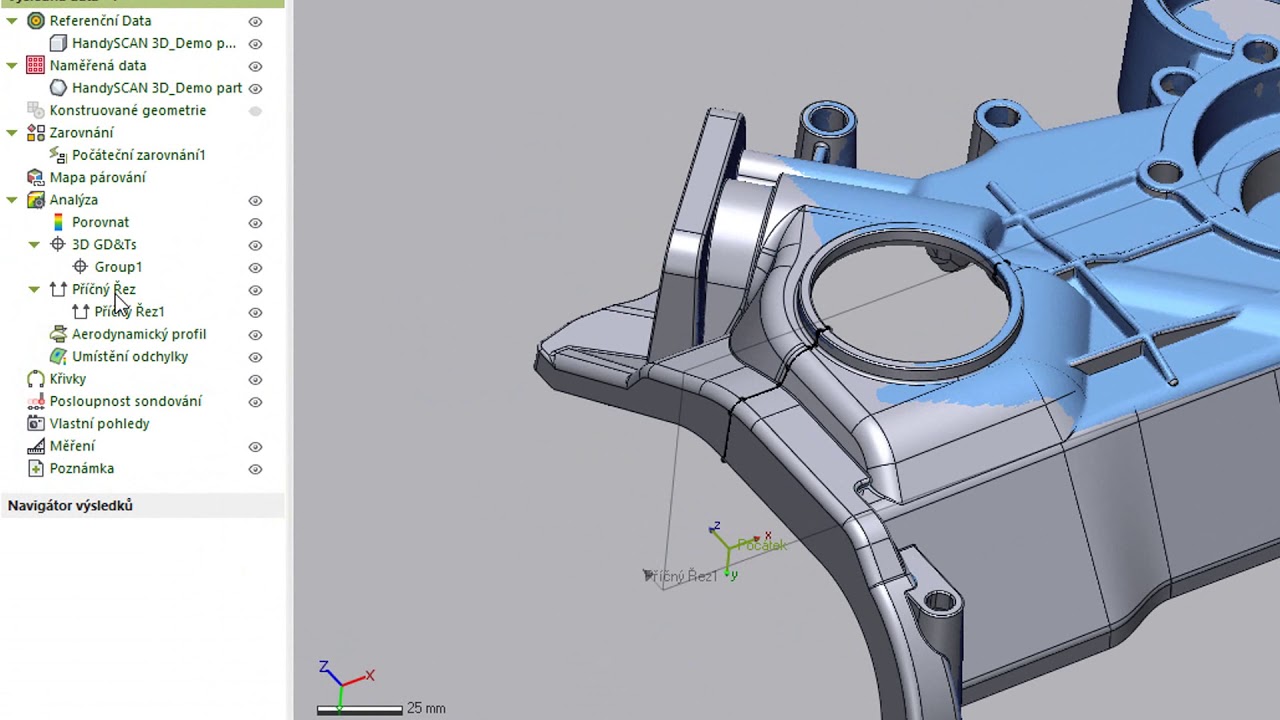Click the Poznámka note icon
Viewport: 1280px width, 720px height.
(36, 468)
